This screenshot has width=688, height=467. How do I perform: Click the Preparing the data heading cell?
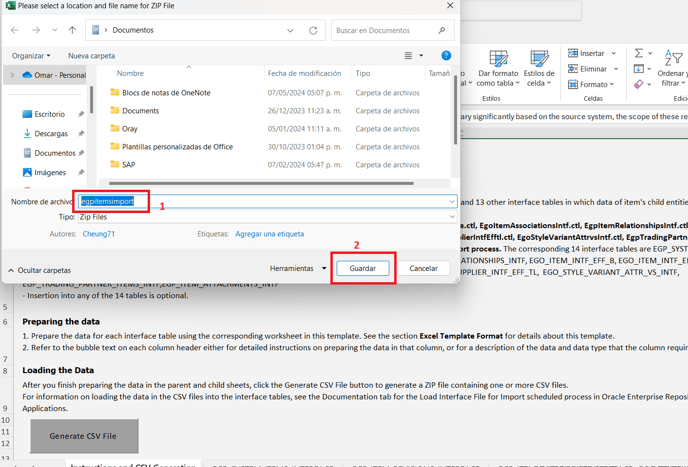click(x=61, y=322)
